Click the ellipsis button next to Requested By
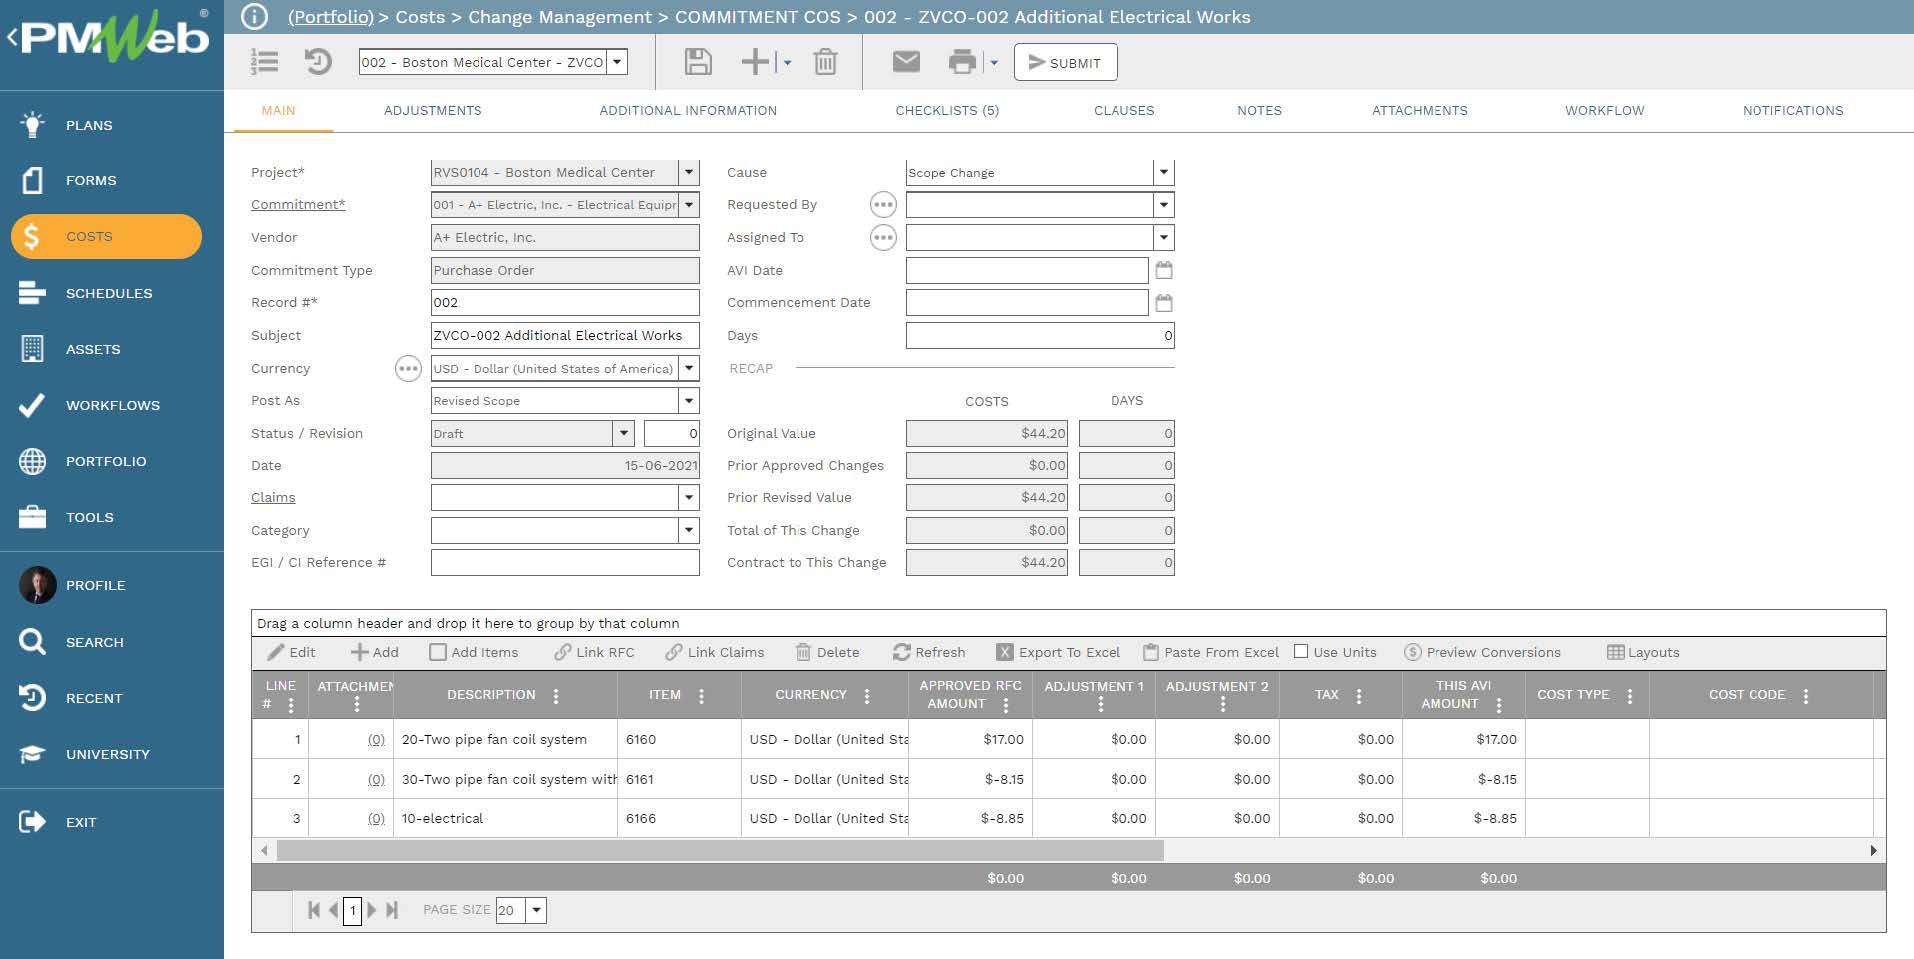 click(883, 205)
